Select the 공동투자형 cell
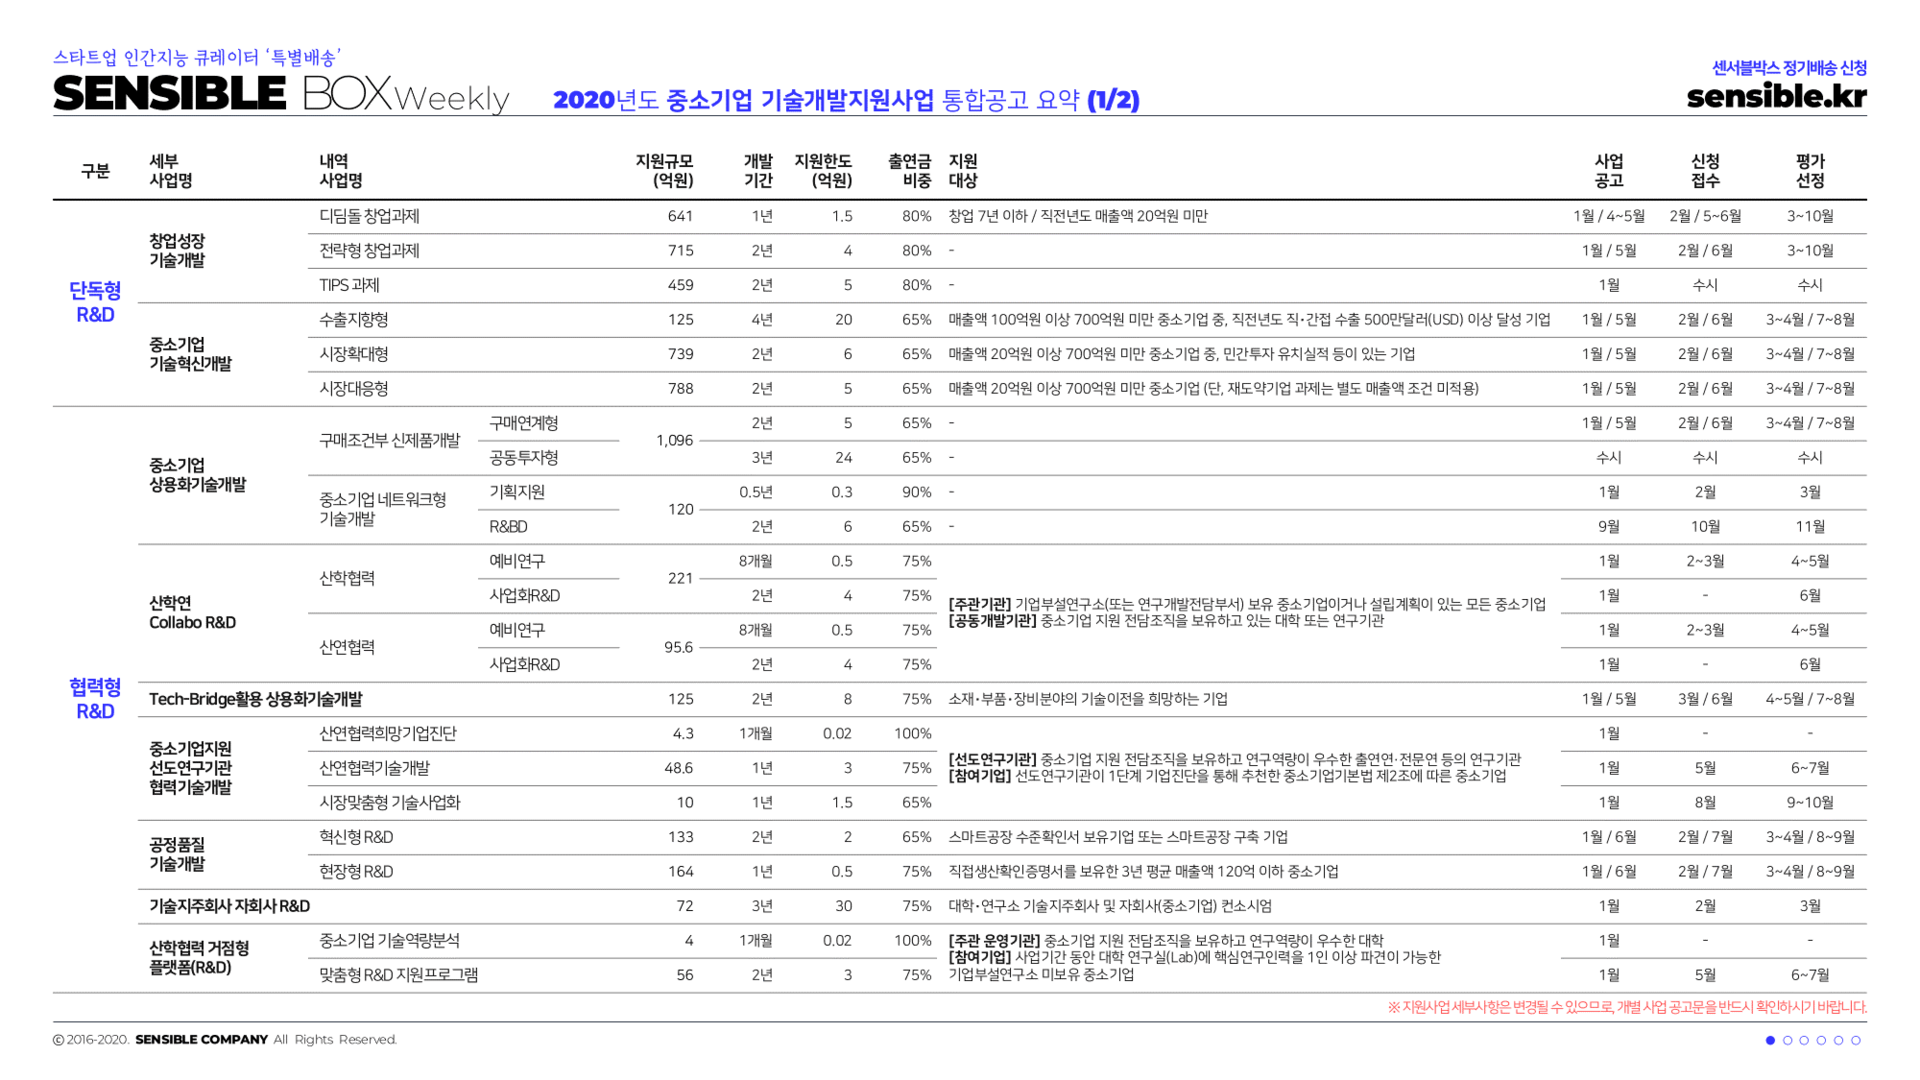 point(524,458)
